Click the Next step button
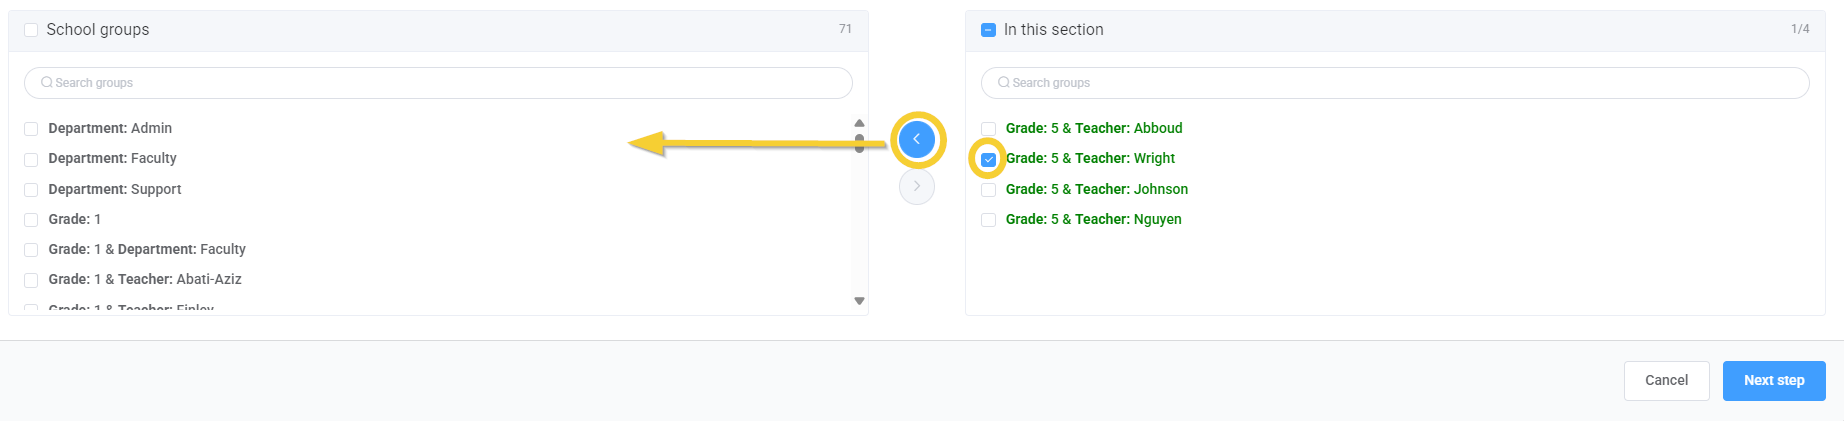 (x=1773, y=381)
